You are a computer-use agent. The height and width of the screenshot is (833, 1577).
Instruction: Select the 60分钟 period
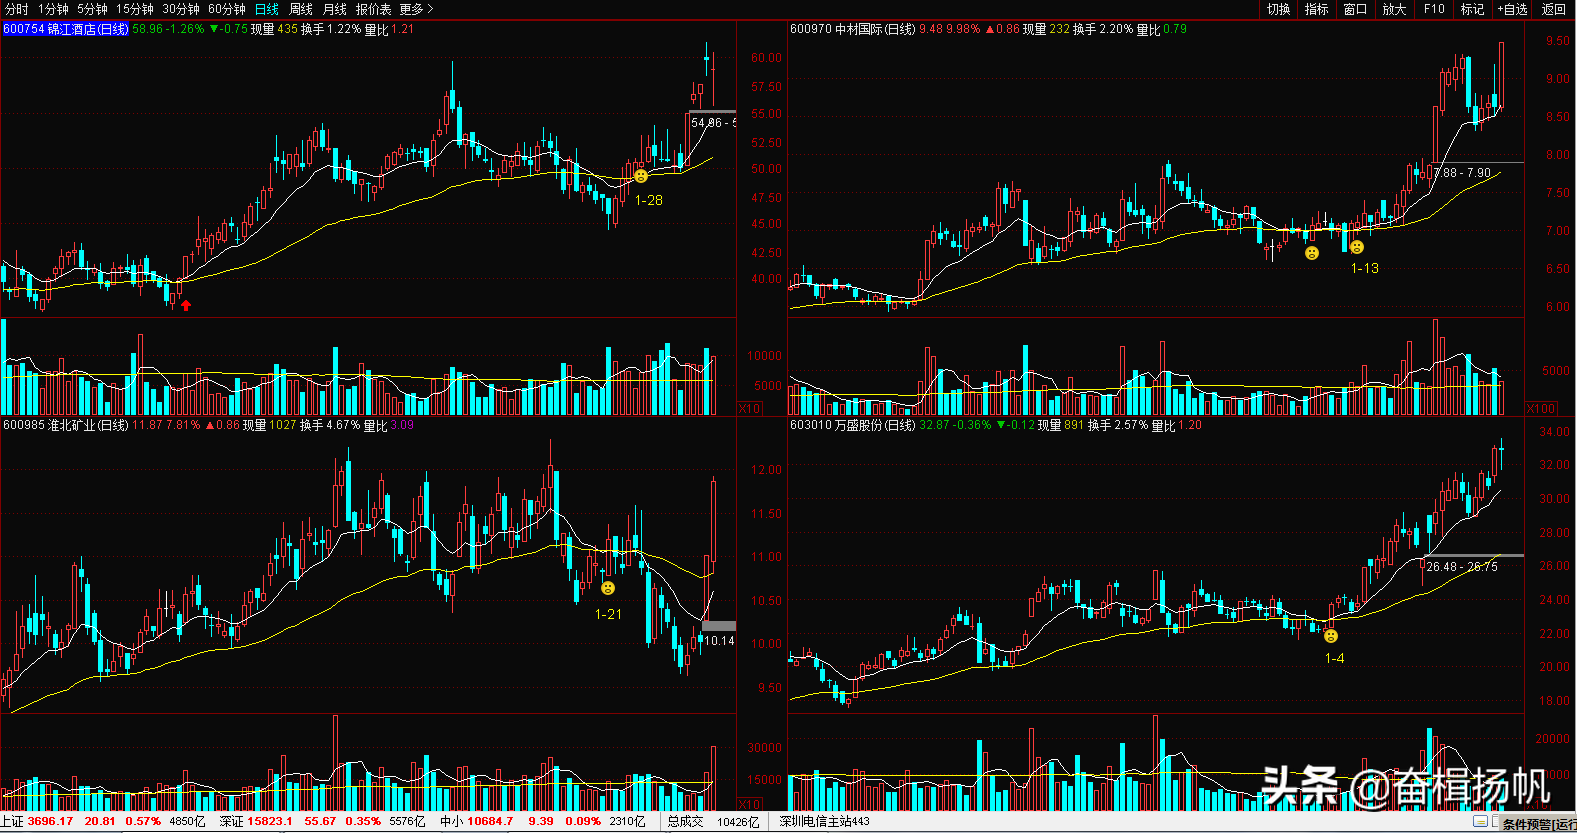tap(227, 9)
